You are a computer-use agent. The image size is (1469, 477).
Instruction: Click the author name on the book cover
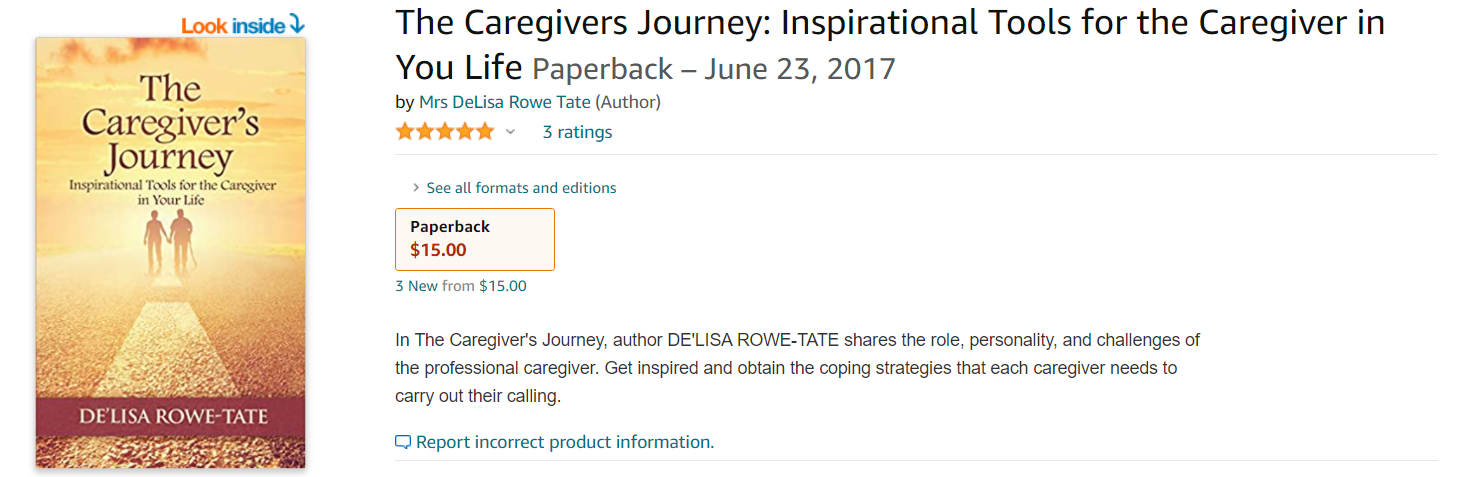[x=171, y=414]
